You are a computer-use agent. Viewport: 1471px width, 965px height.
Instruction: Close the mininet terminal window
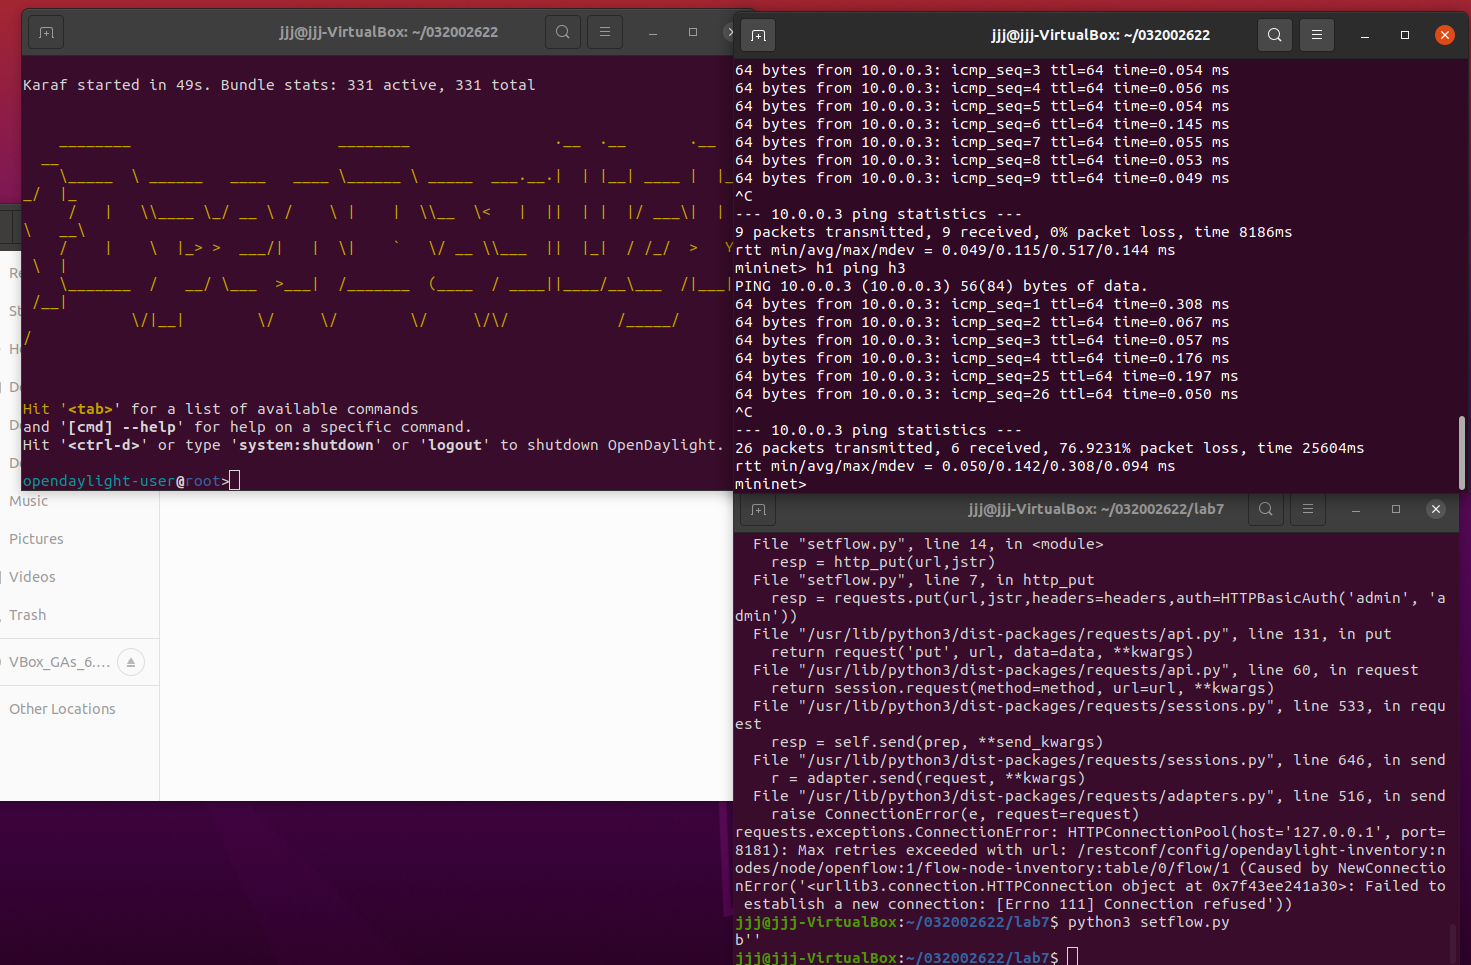coord(1445,35)
